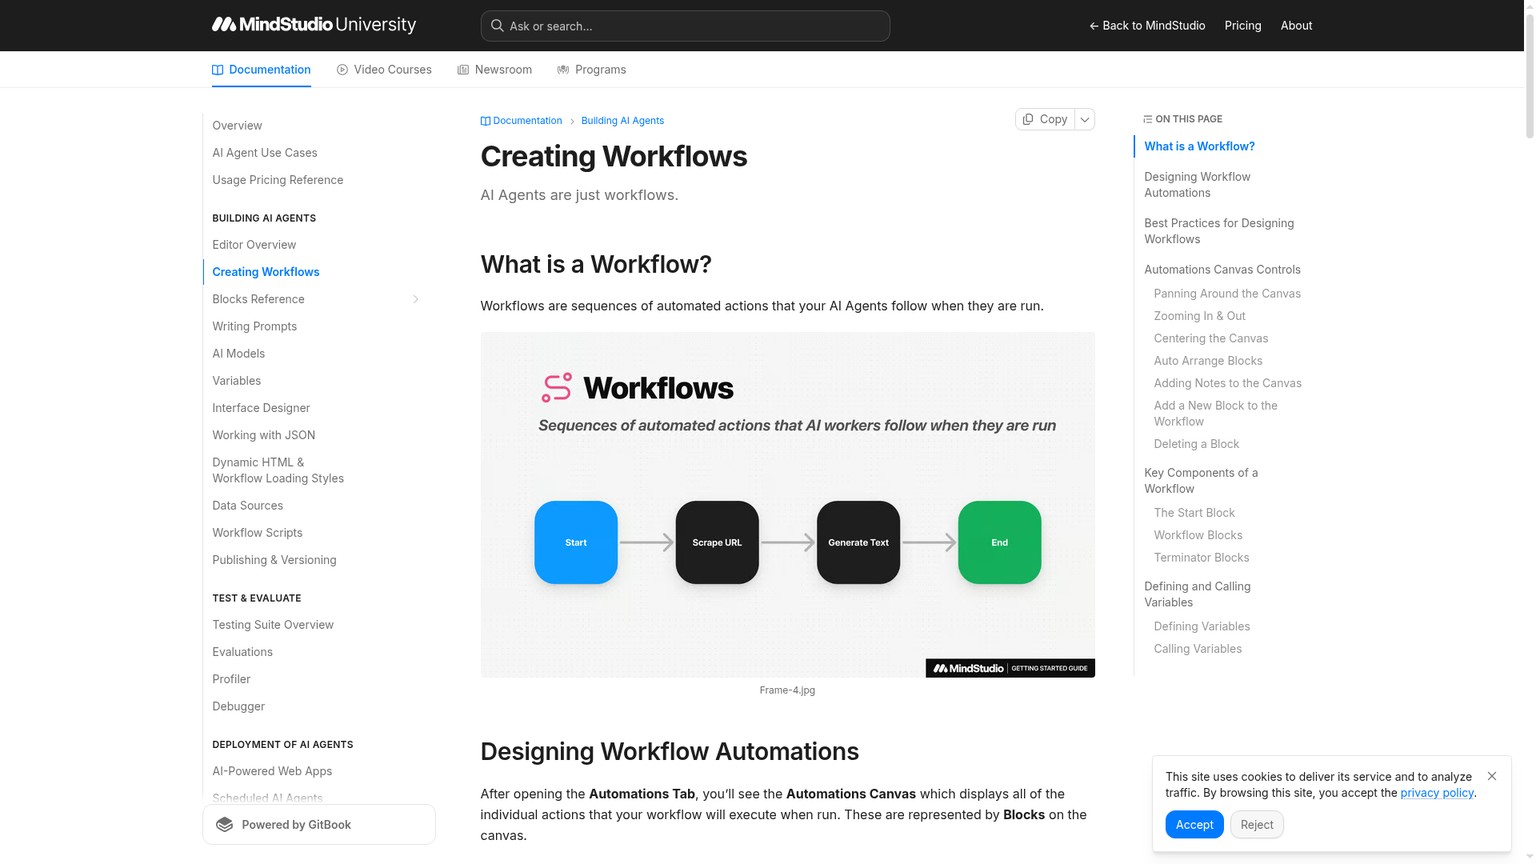The image size is (1536, 864).
Task: Go to the Newsroom tab
Action: [x=494, y=70]
